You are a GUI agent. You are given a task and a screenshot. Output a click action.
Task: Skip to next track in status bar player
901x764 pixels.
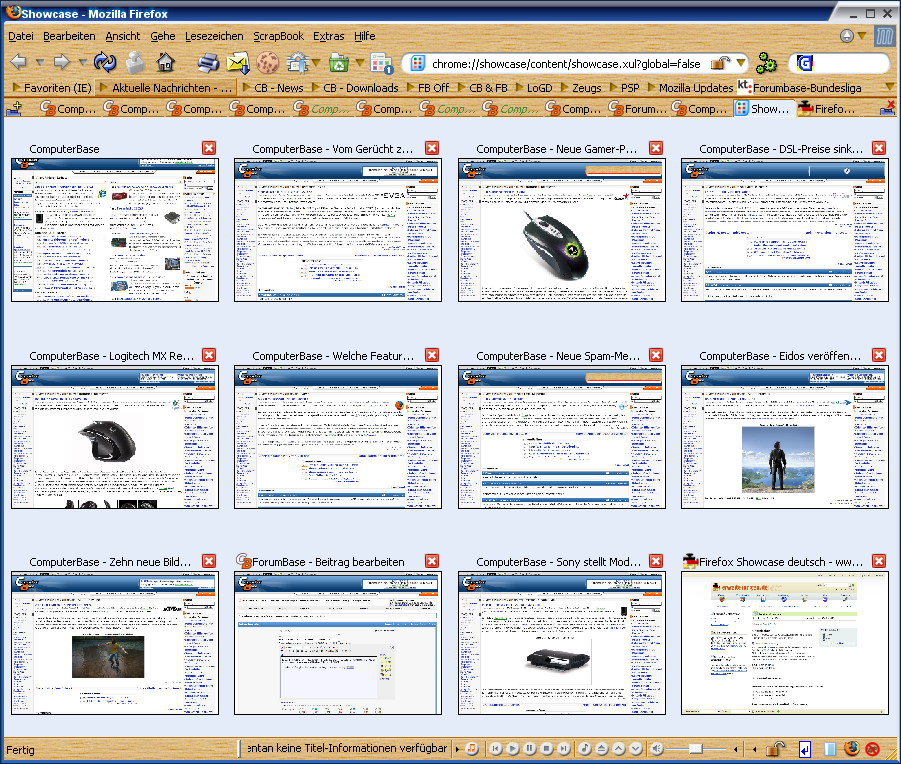(564, 748)
